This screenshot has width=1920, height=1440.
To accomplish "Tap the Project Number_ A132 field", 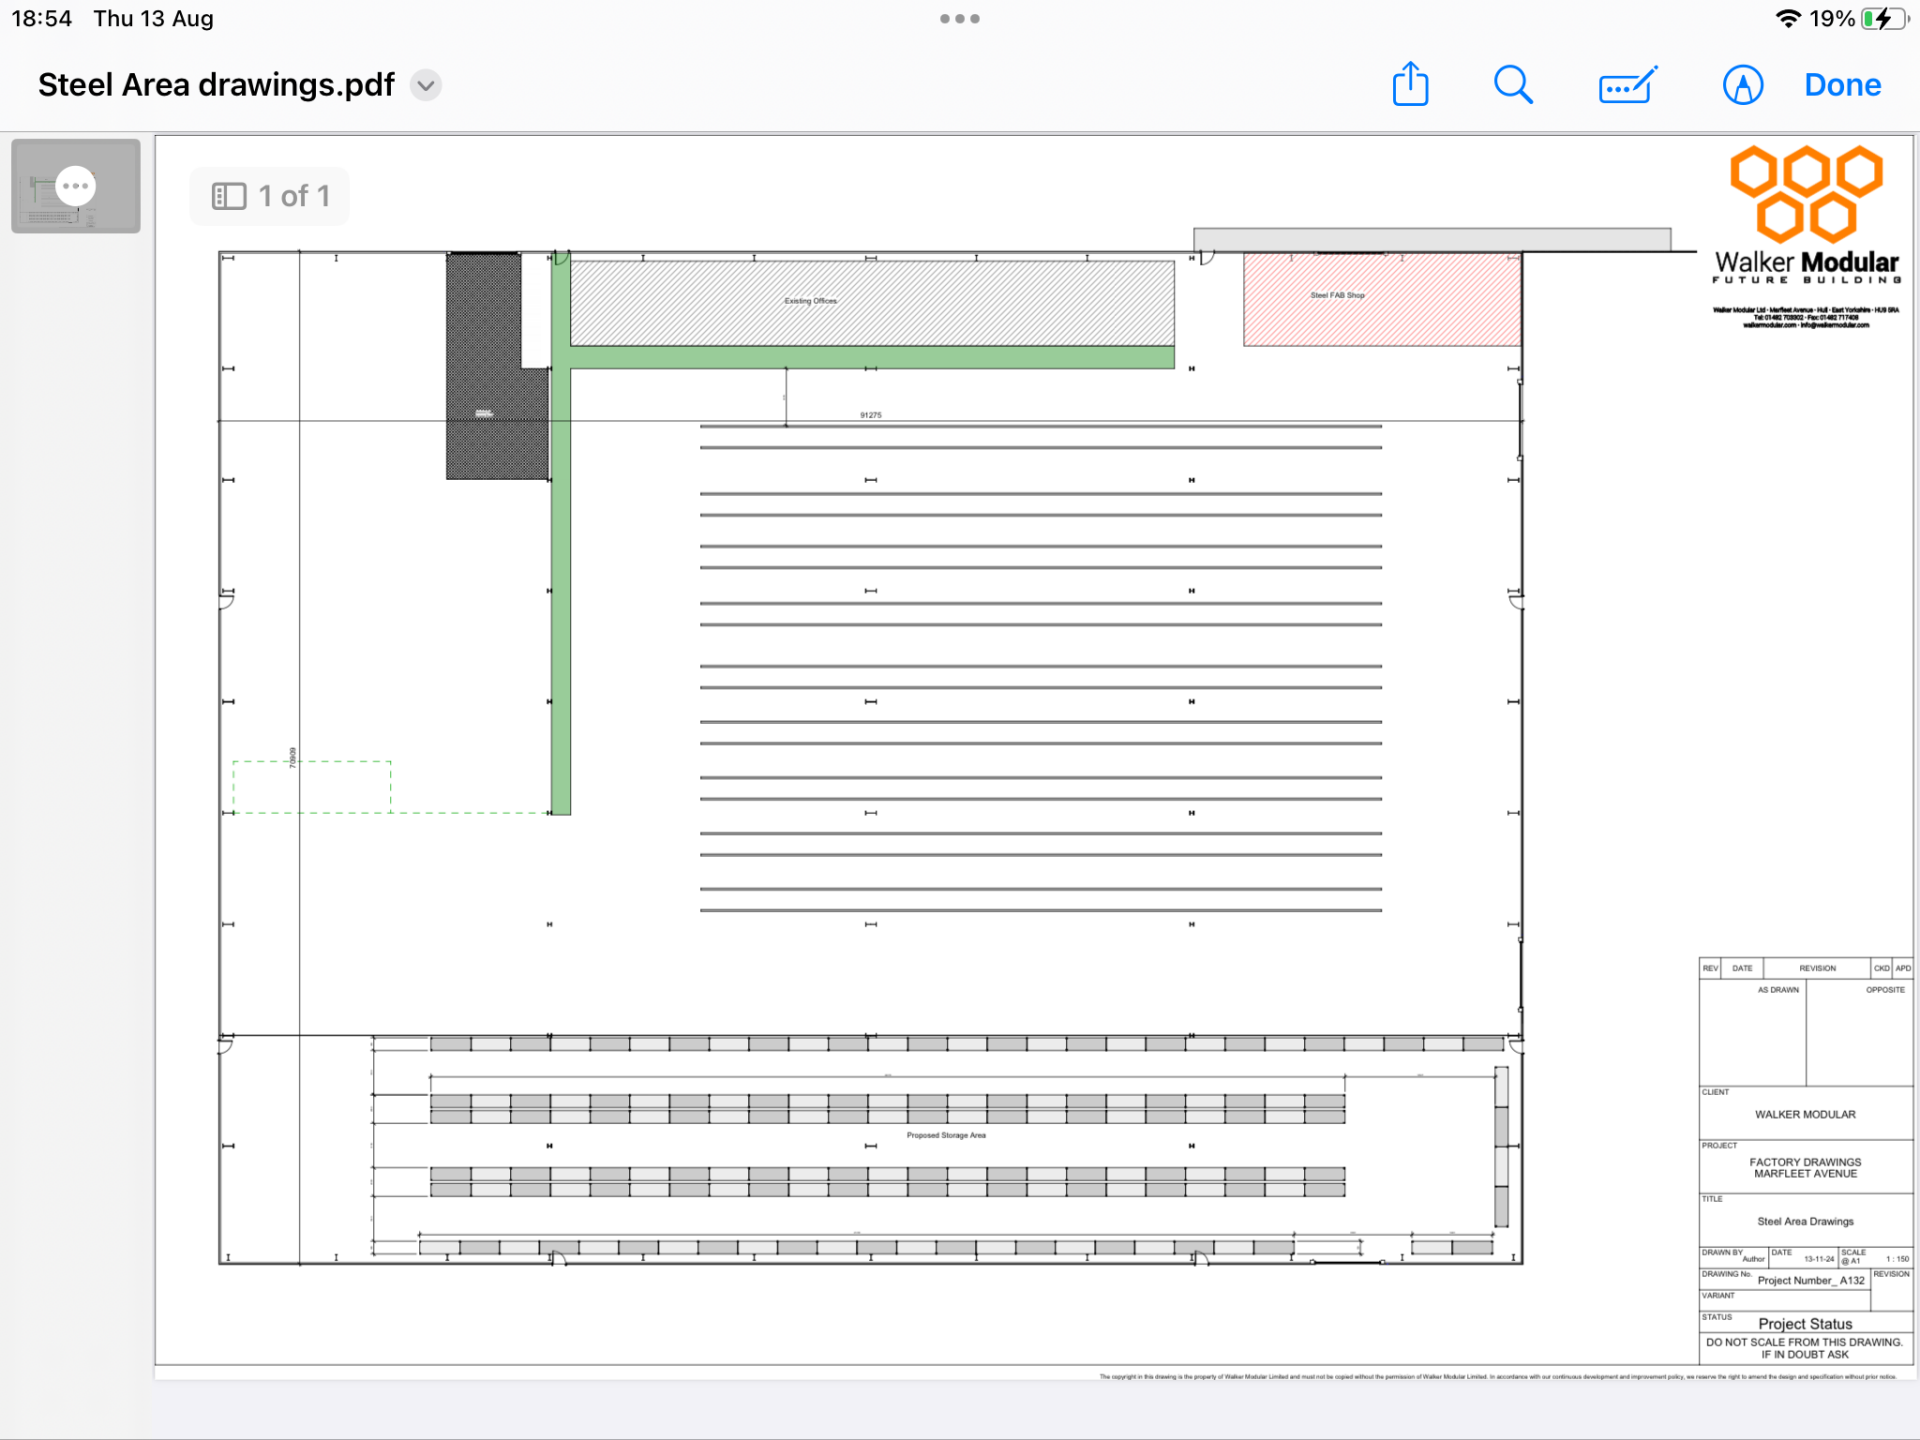I will (1811, 1281).
